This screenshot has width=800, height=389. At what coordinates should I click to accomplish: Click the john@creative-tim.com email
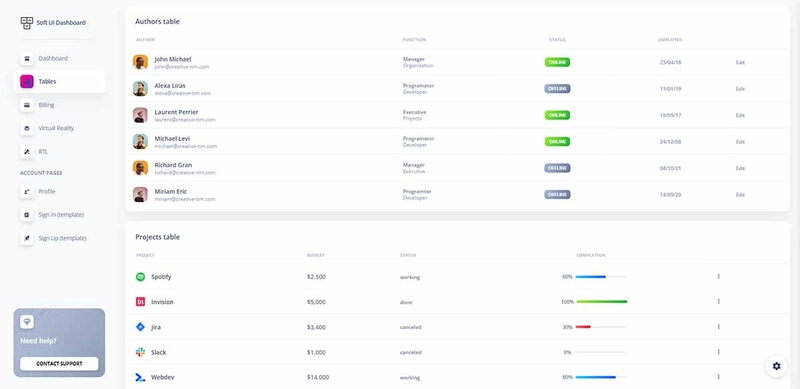coord(182,67)
